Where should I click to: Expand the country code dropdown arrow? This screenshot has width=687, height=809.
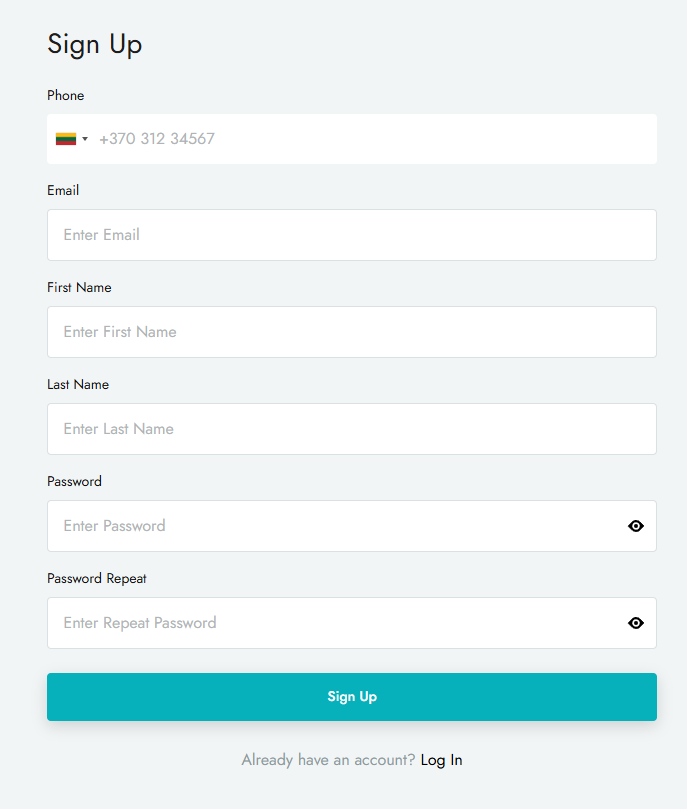pyautogui.click(x=85, y=139)
